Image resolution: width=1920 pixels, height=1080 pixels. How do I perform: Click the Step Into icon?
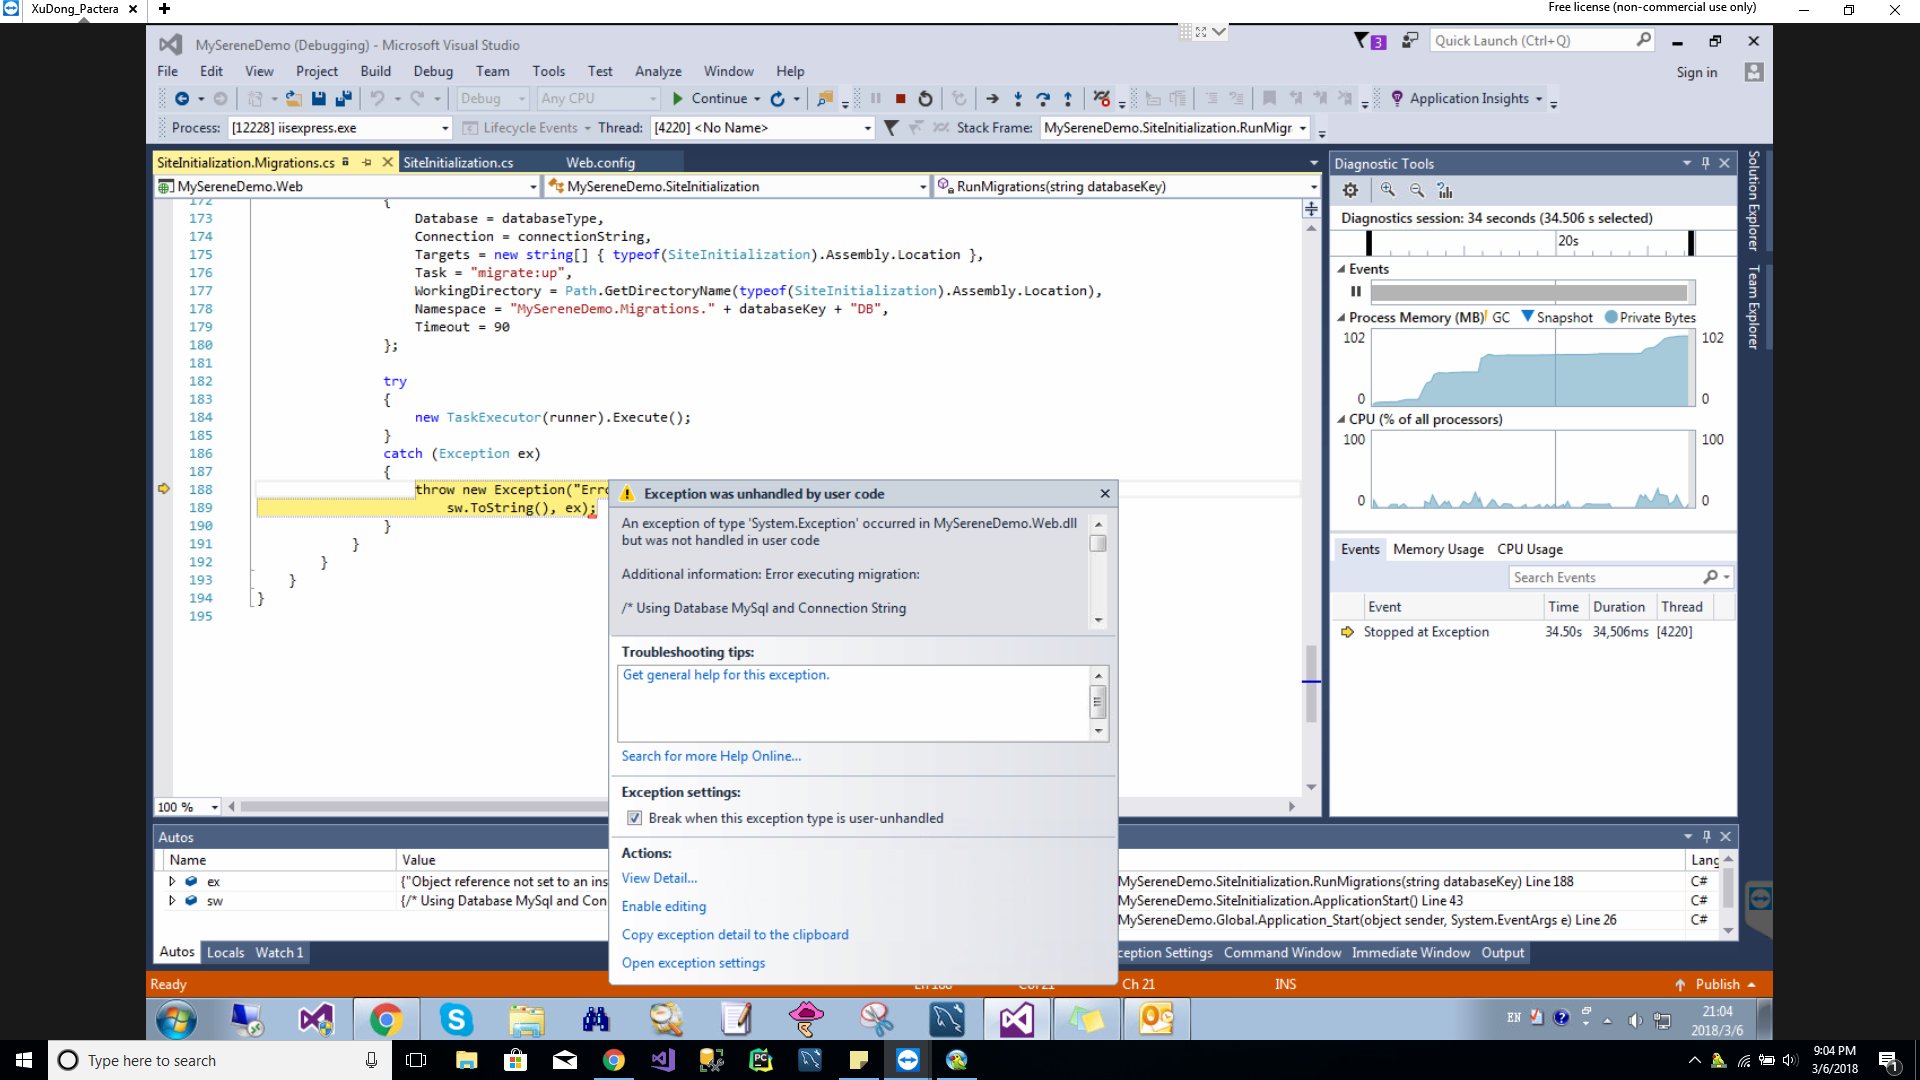[1018, 98]
